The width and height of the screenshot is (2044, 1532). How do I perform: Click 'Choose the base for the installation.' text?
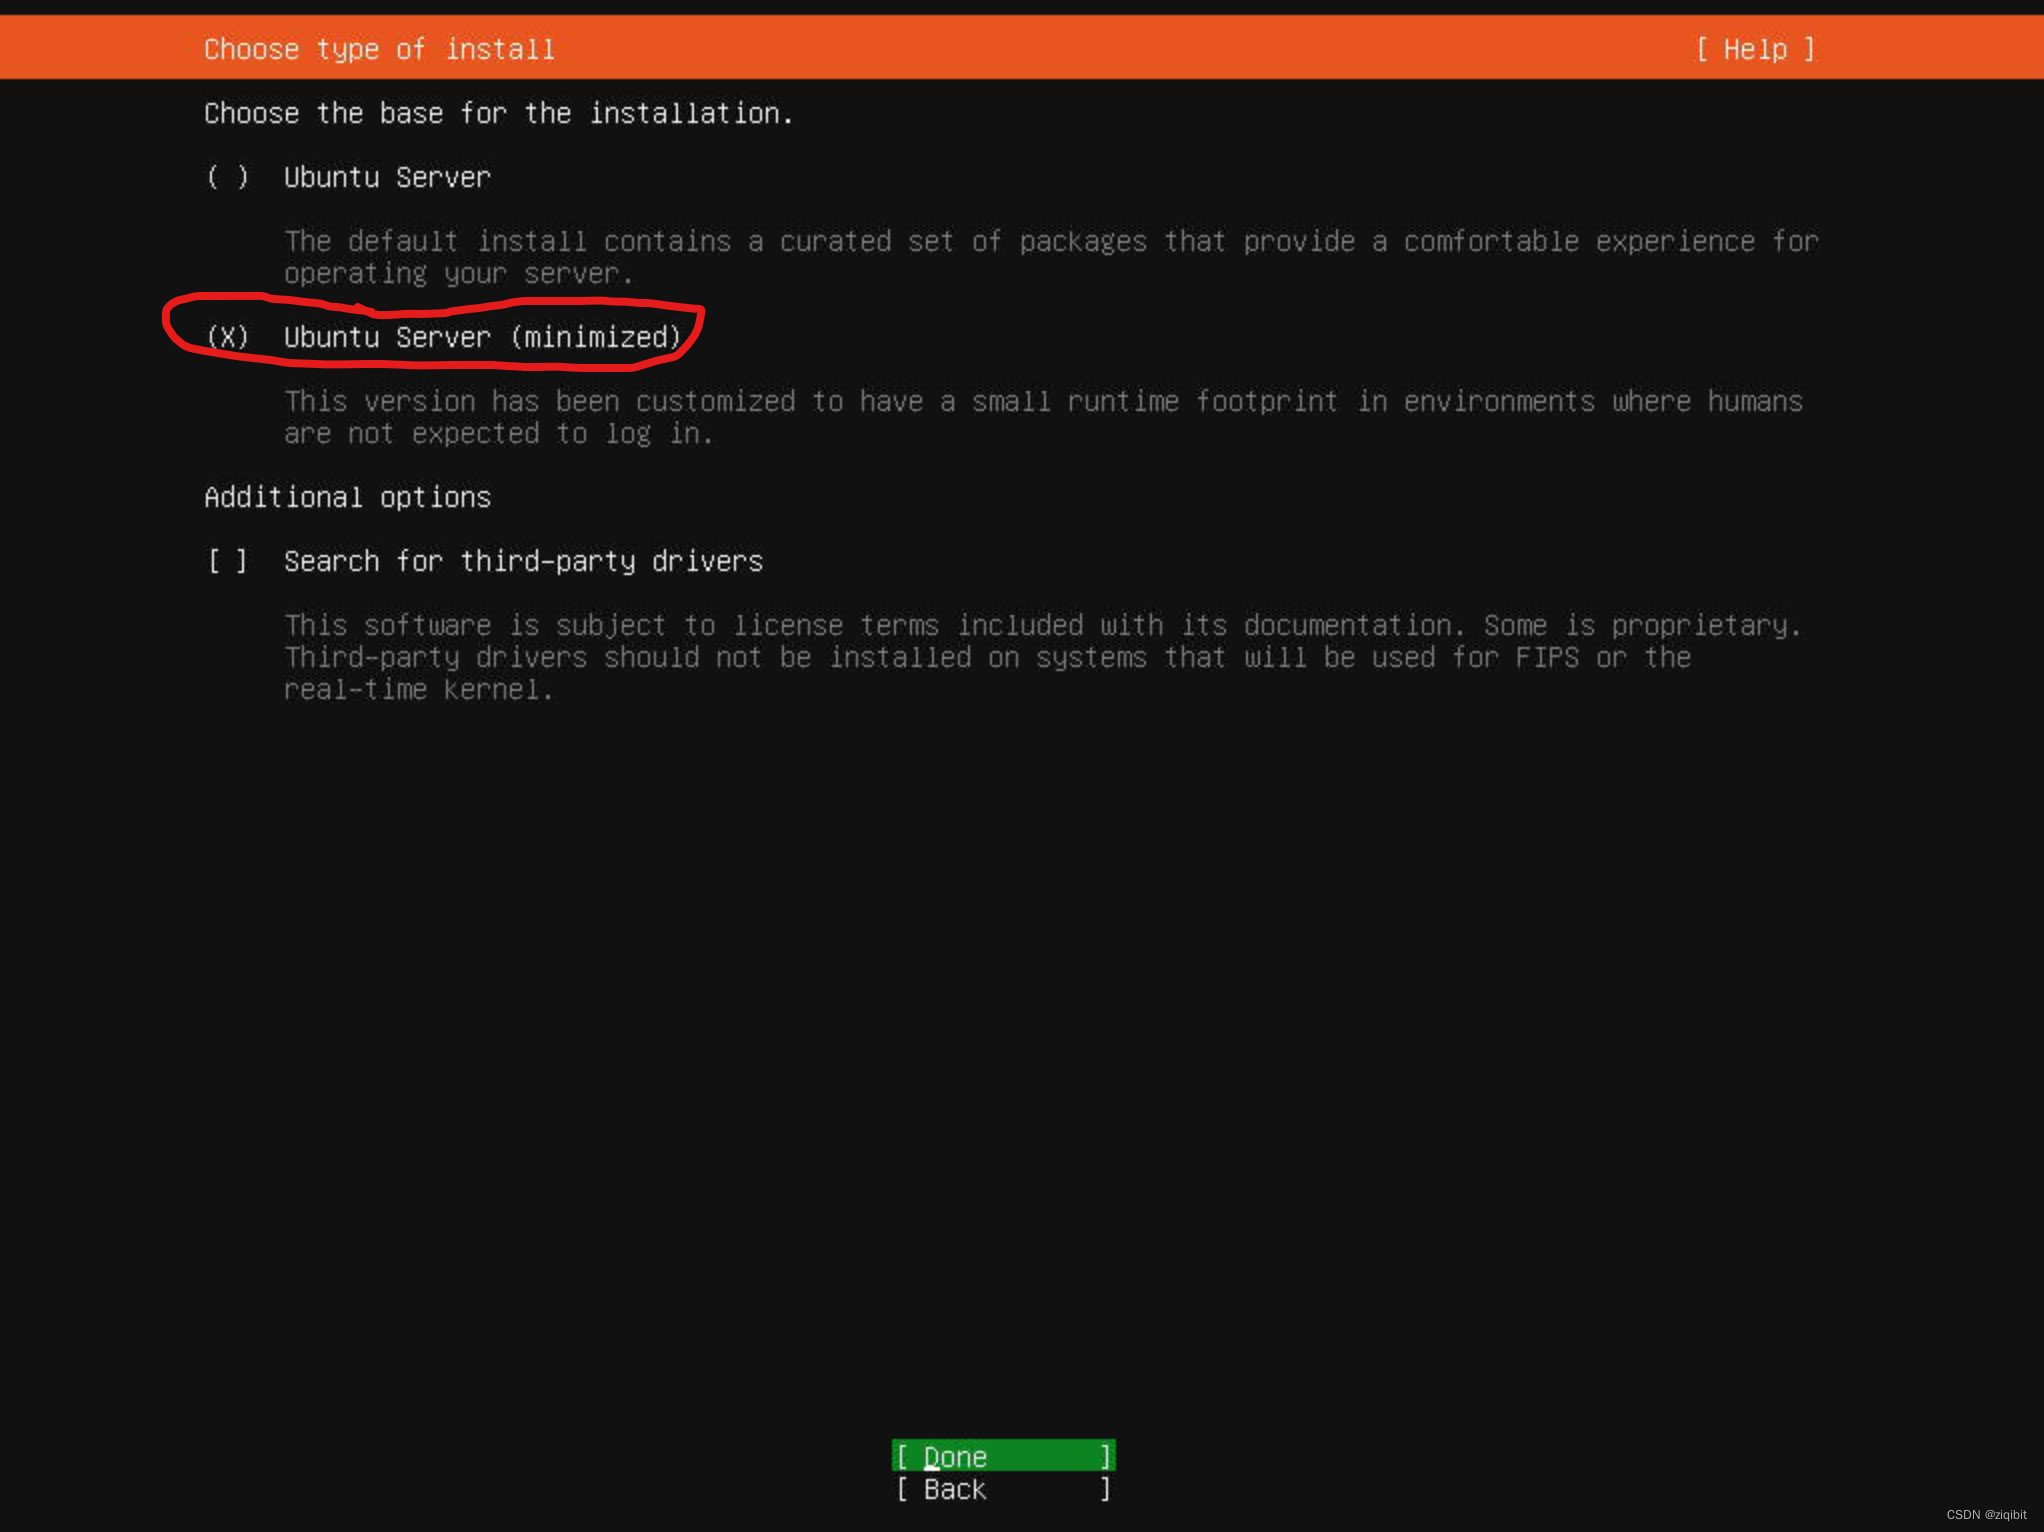point(498,113)
